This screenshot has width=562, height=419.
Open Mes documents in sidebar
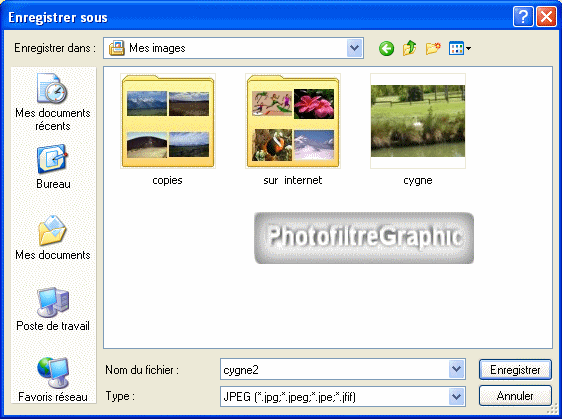point(53,238)
